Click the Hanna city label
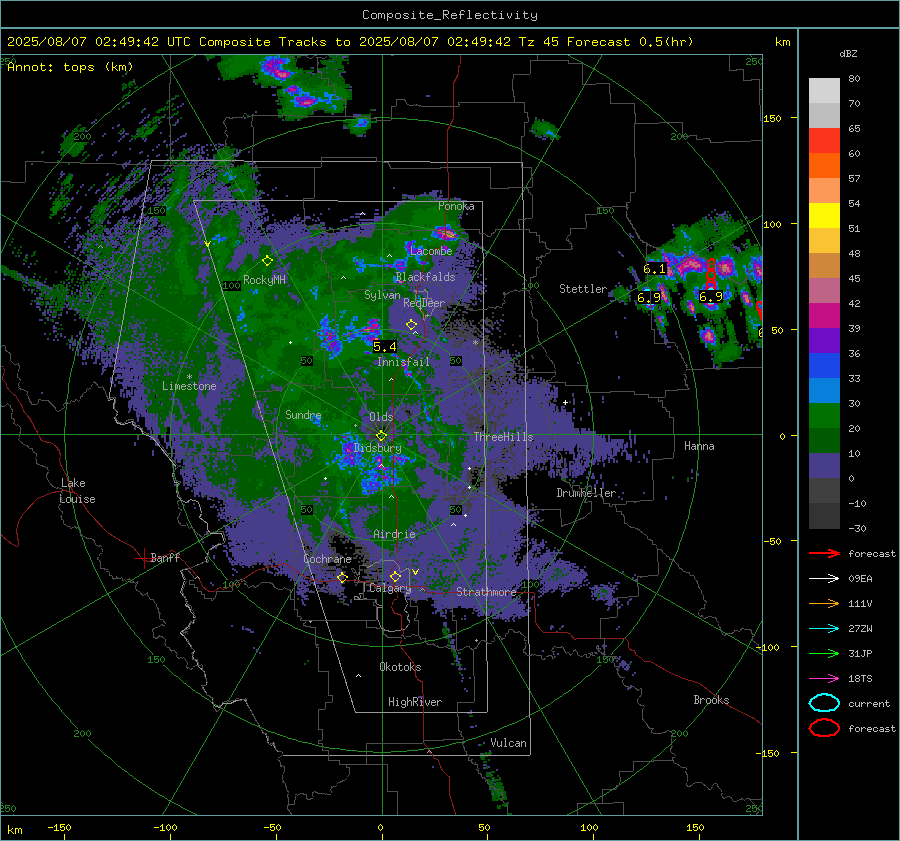The width and height of the screenshot is (900, 841). 699,445
